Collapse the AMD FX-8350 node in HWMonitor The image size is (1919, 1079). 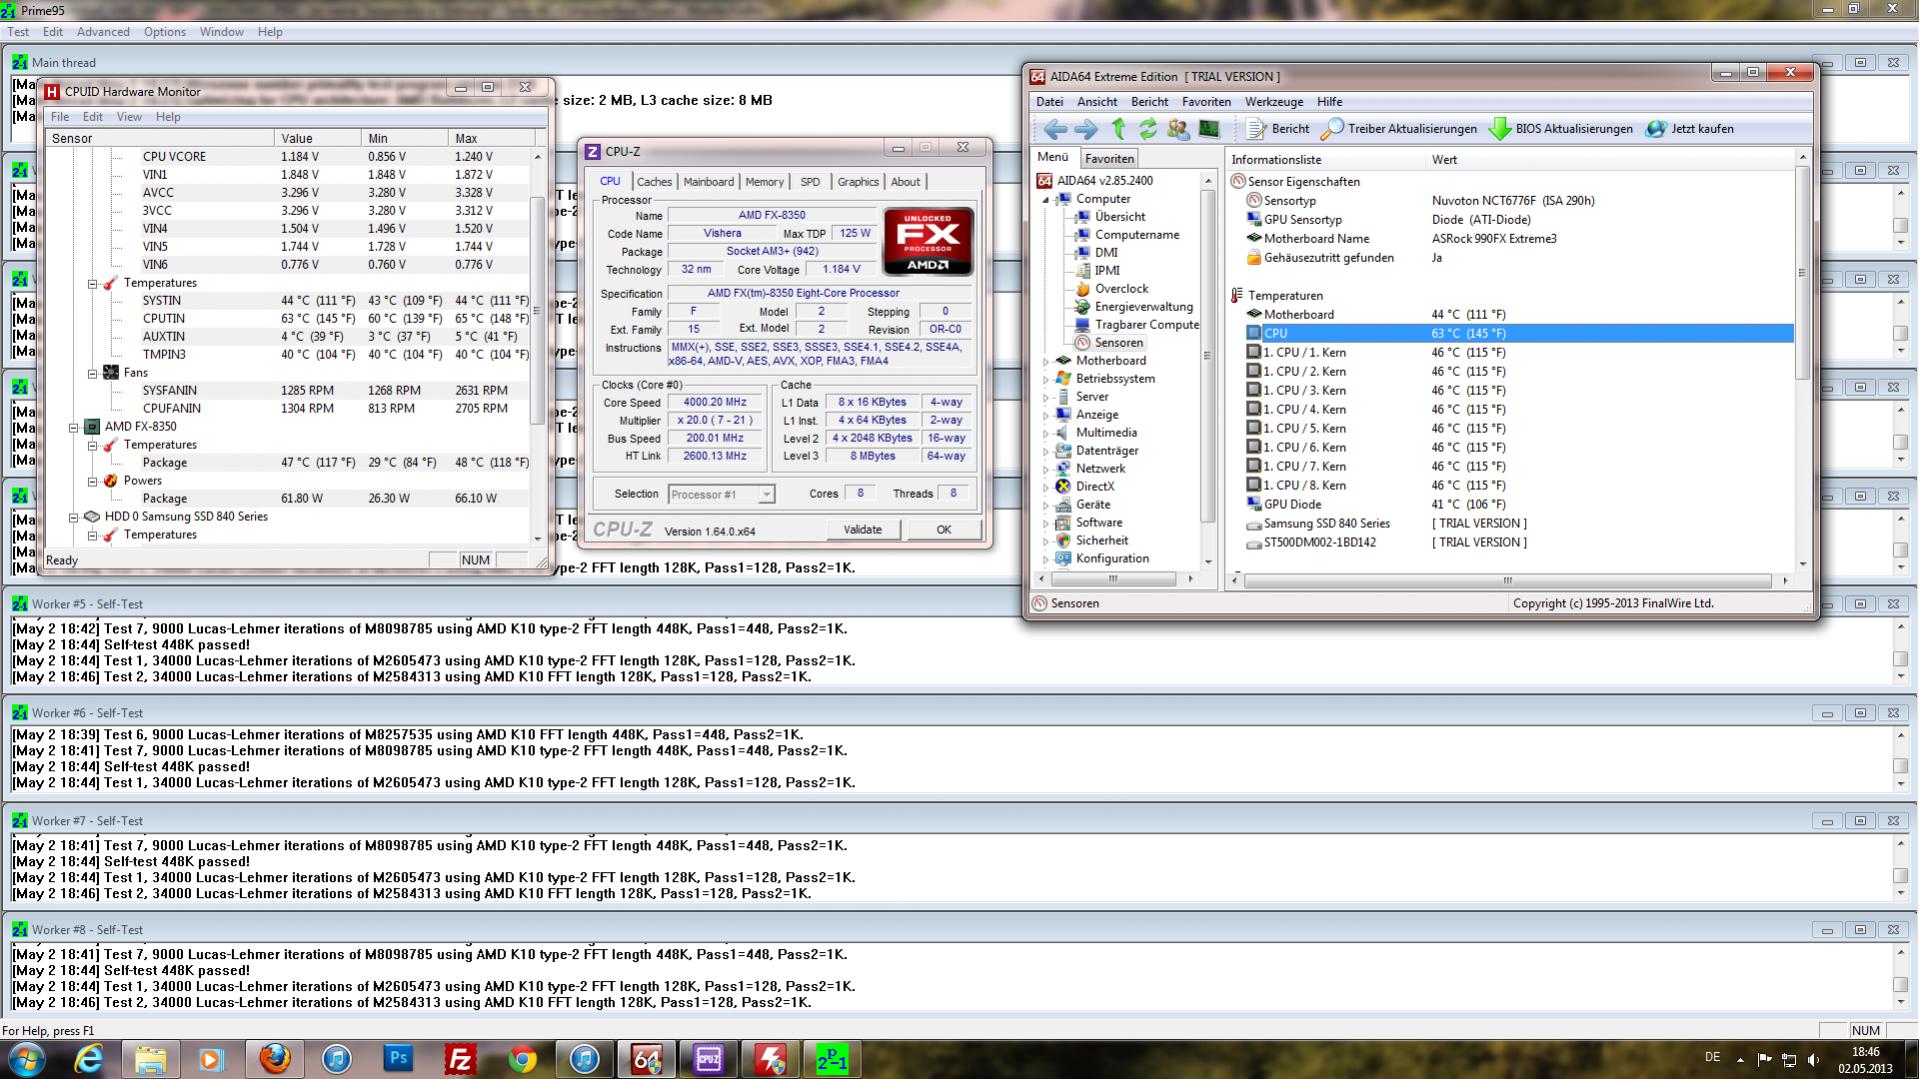[x=74, y=427]
